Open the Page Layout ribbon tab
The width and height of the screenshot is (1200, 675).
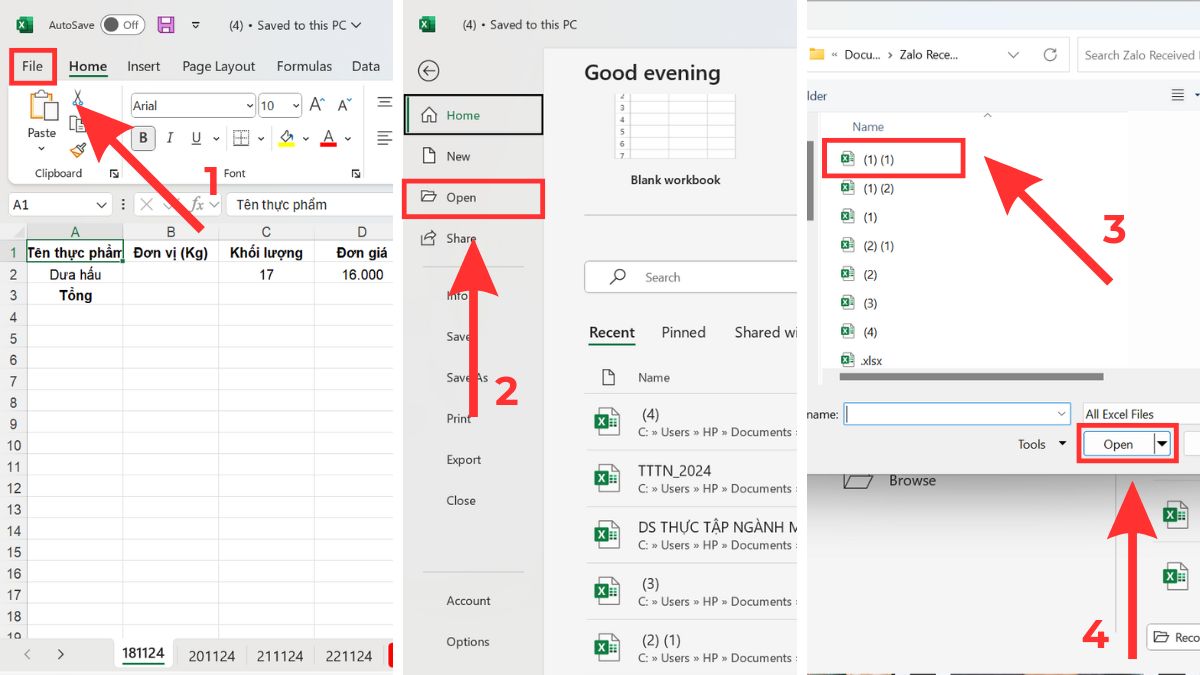coord(219,66)
